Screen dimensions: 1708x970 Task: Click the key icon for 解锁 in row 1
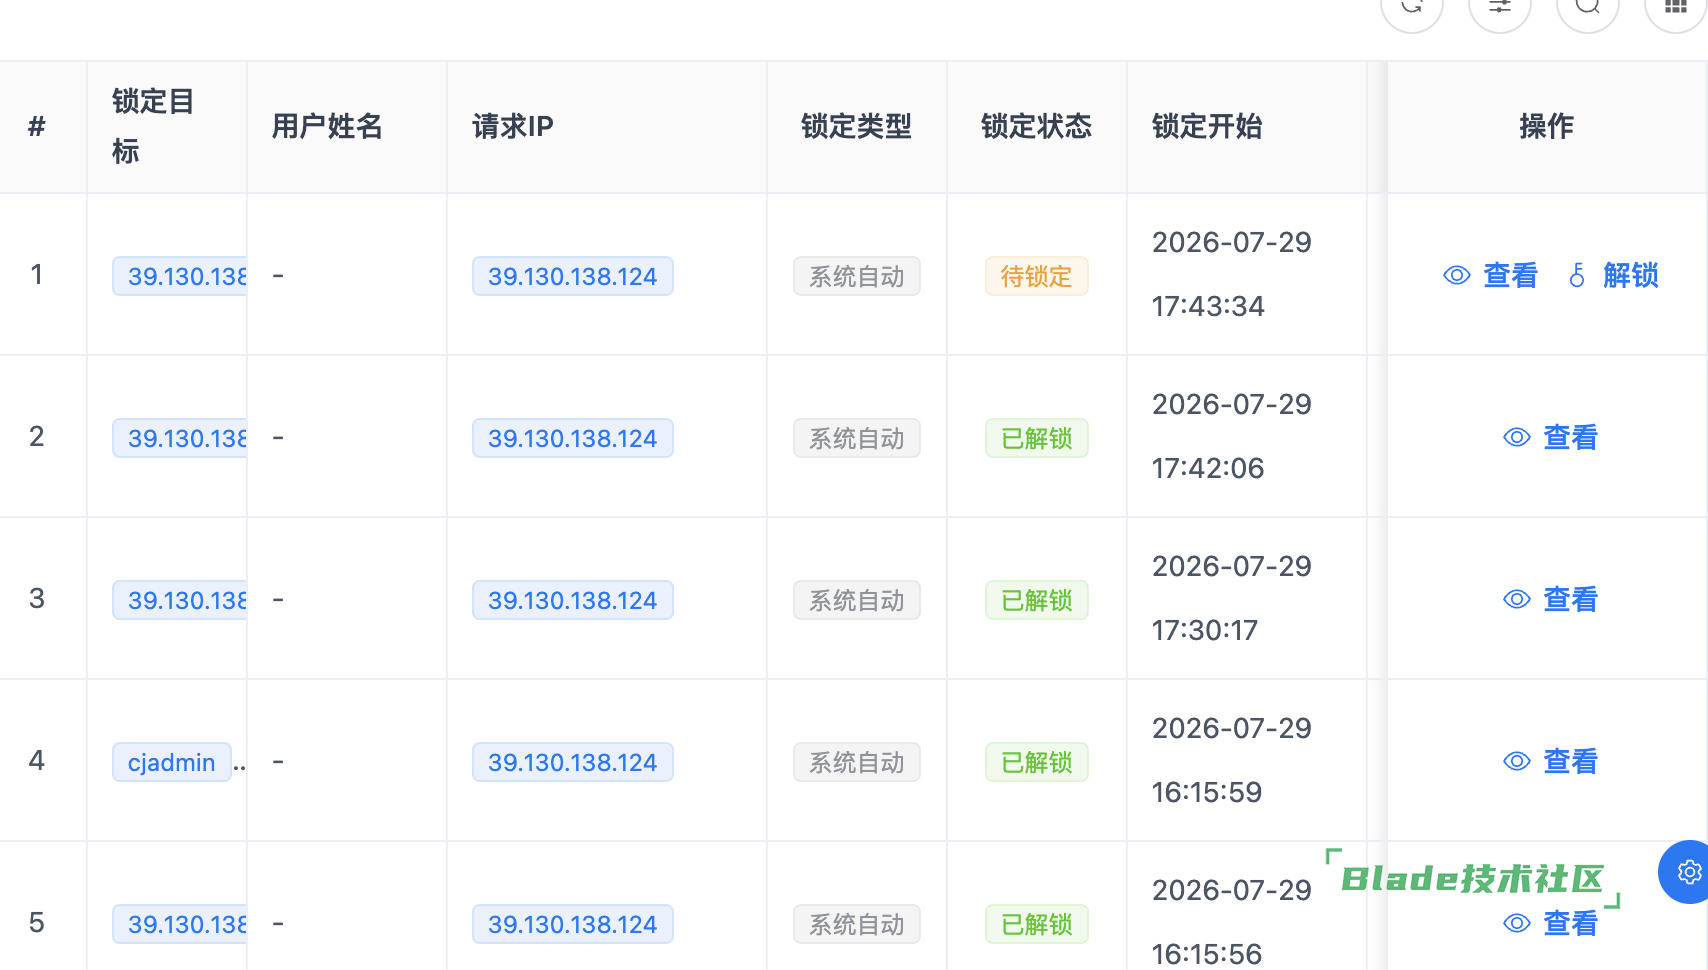coord(1577,275)
